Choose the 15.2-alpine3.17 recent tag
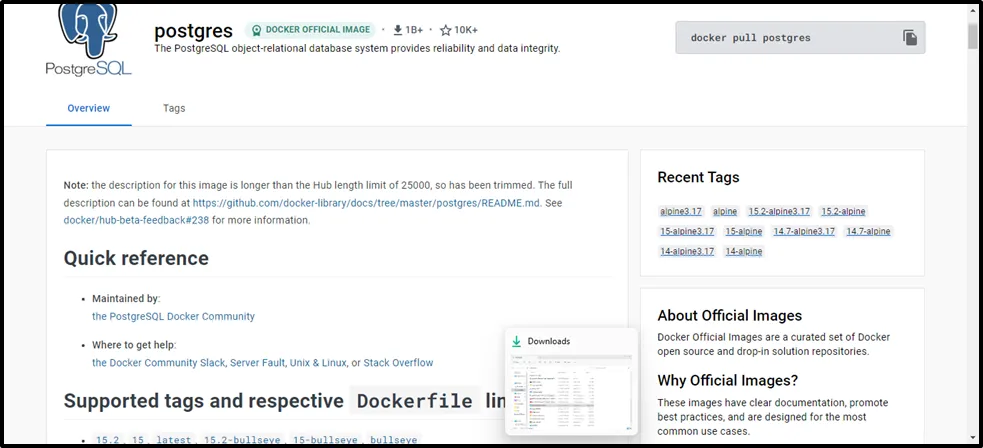 pos(779,212)
